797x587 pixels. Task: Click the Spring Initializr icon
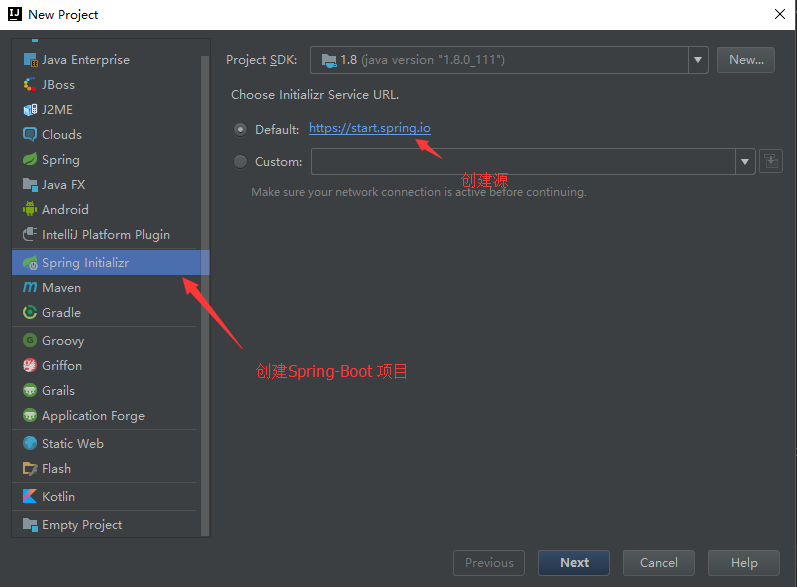30,263
